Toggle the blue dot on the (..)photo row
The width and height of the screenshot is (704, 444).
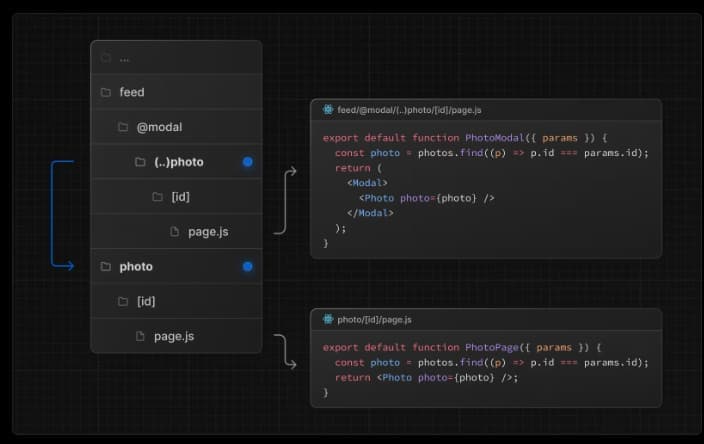[x=247, y=162]
